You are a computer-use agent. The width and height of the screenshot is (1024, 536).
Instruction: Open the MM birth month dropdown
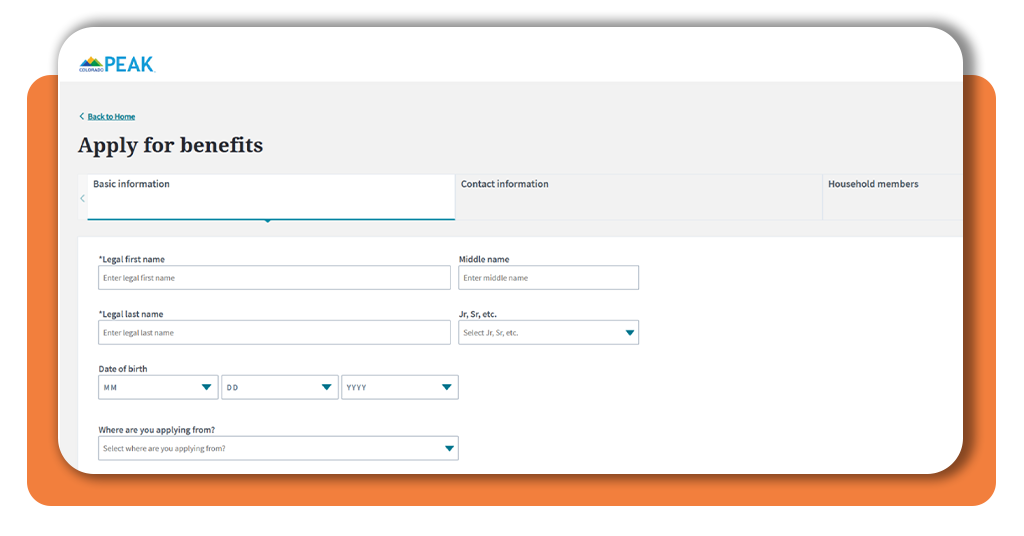(x=158, y=387)
